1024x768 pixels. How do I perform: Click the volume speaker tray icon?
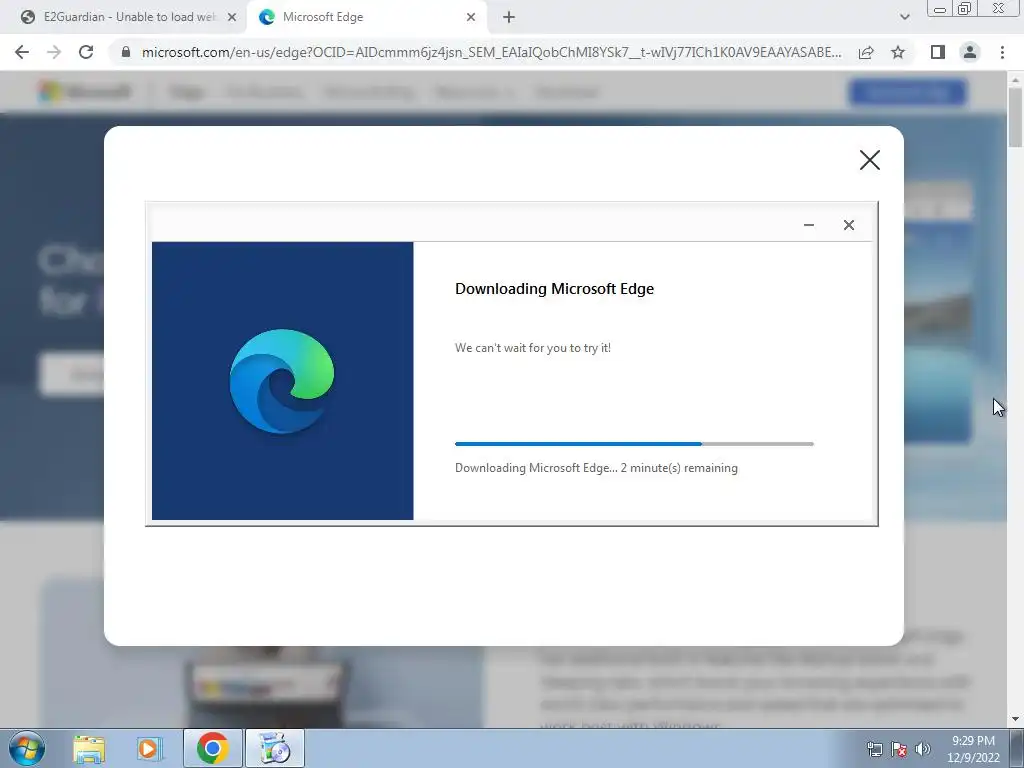[x=923, y=749]
